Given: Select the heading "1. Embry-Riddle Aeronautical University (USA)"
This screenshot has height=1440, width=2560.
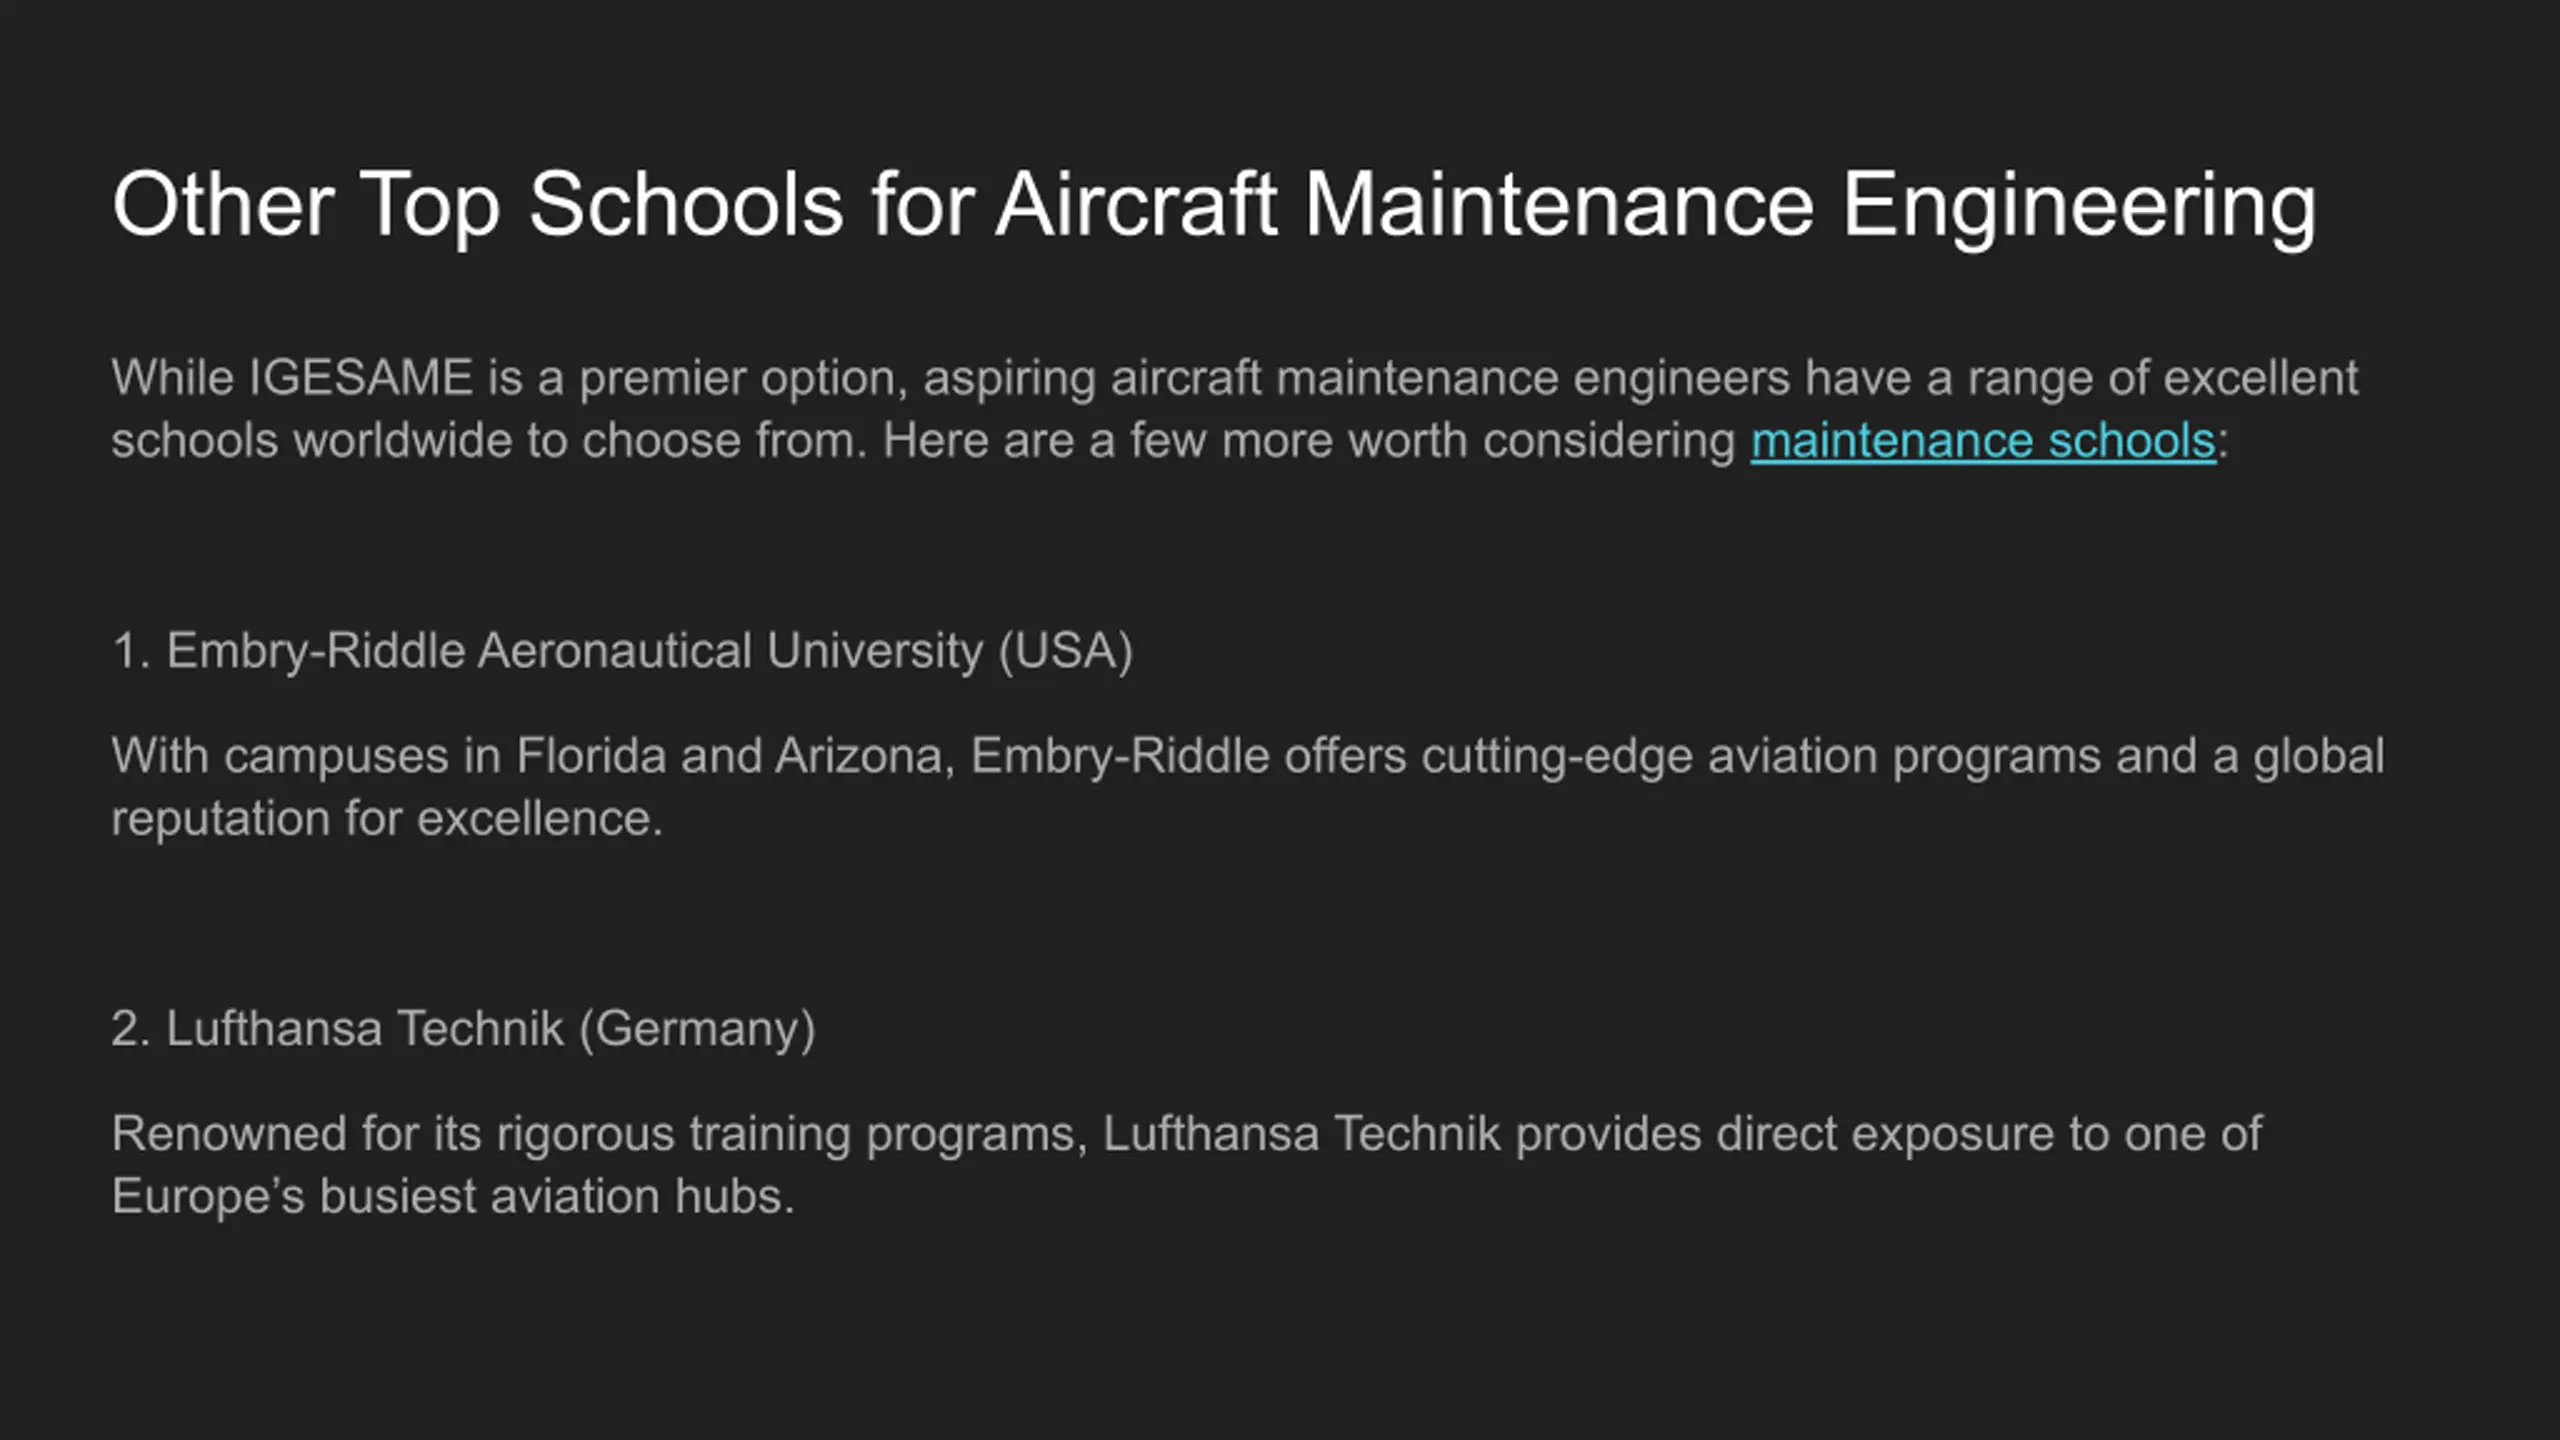Looking at the screenshot, I should [622, 651].
